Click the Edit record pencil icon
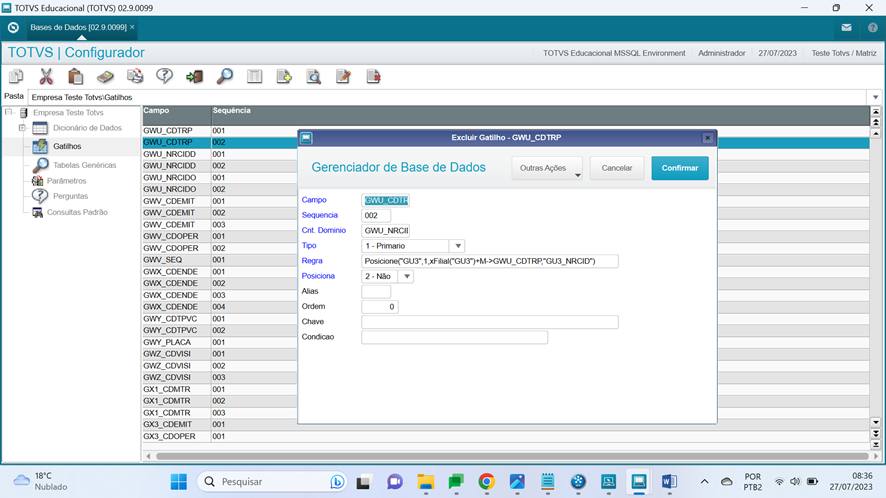The width and height of the screenshot is (886, 498). (344, 76)
